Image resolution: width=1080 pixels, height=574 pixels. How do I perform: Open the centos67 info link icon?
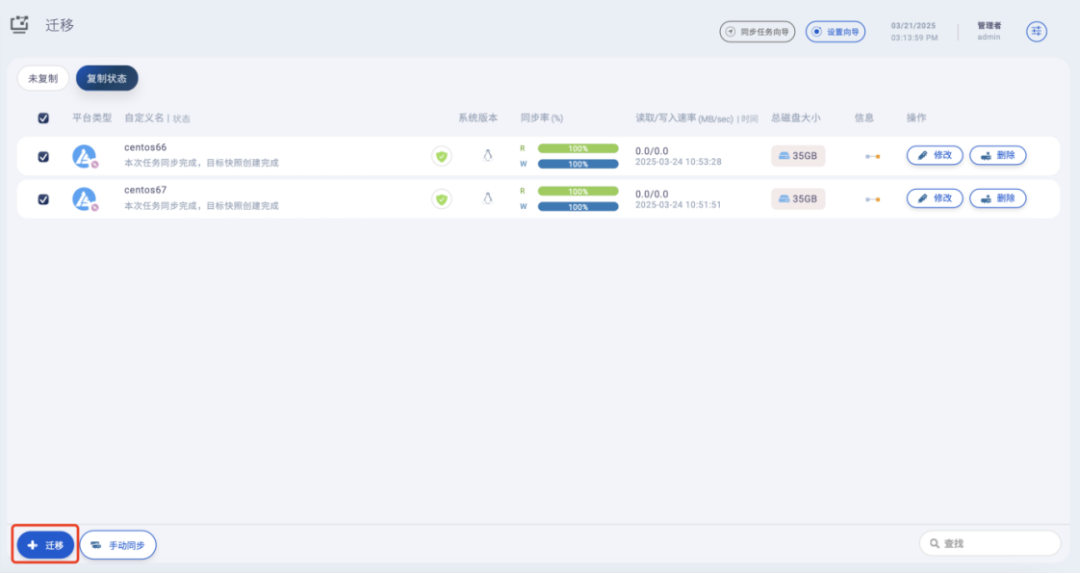pyautogui.click(x=873, y=199)
